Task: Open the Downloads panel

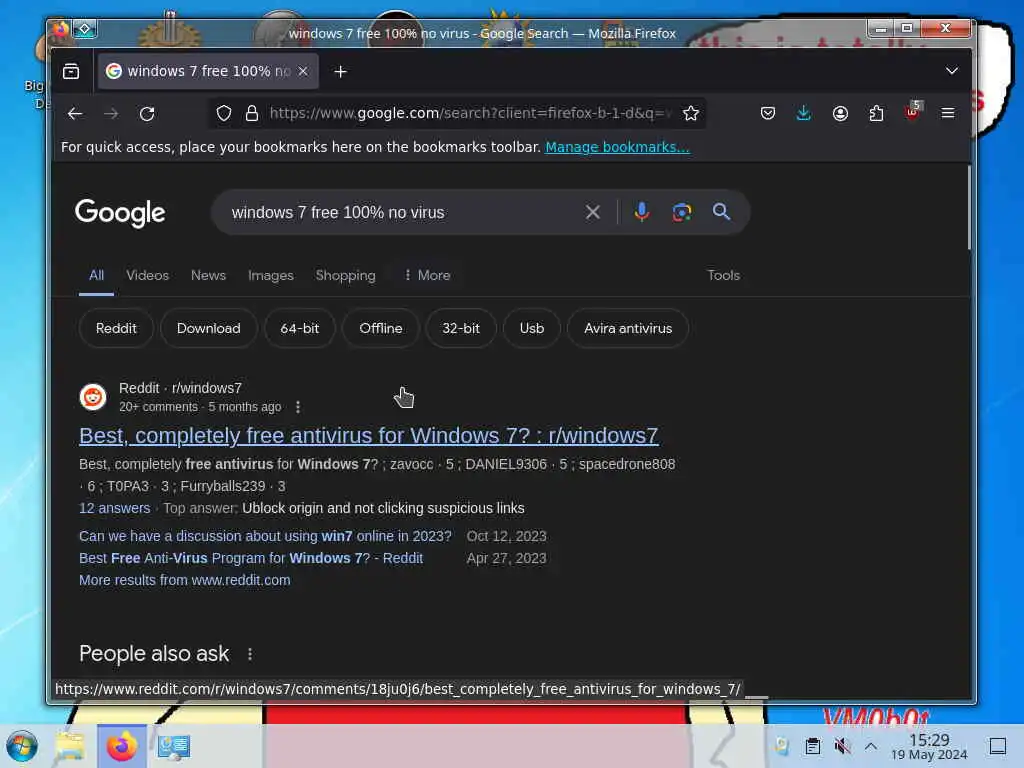Action: tap(804, 114)
